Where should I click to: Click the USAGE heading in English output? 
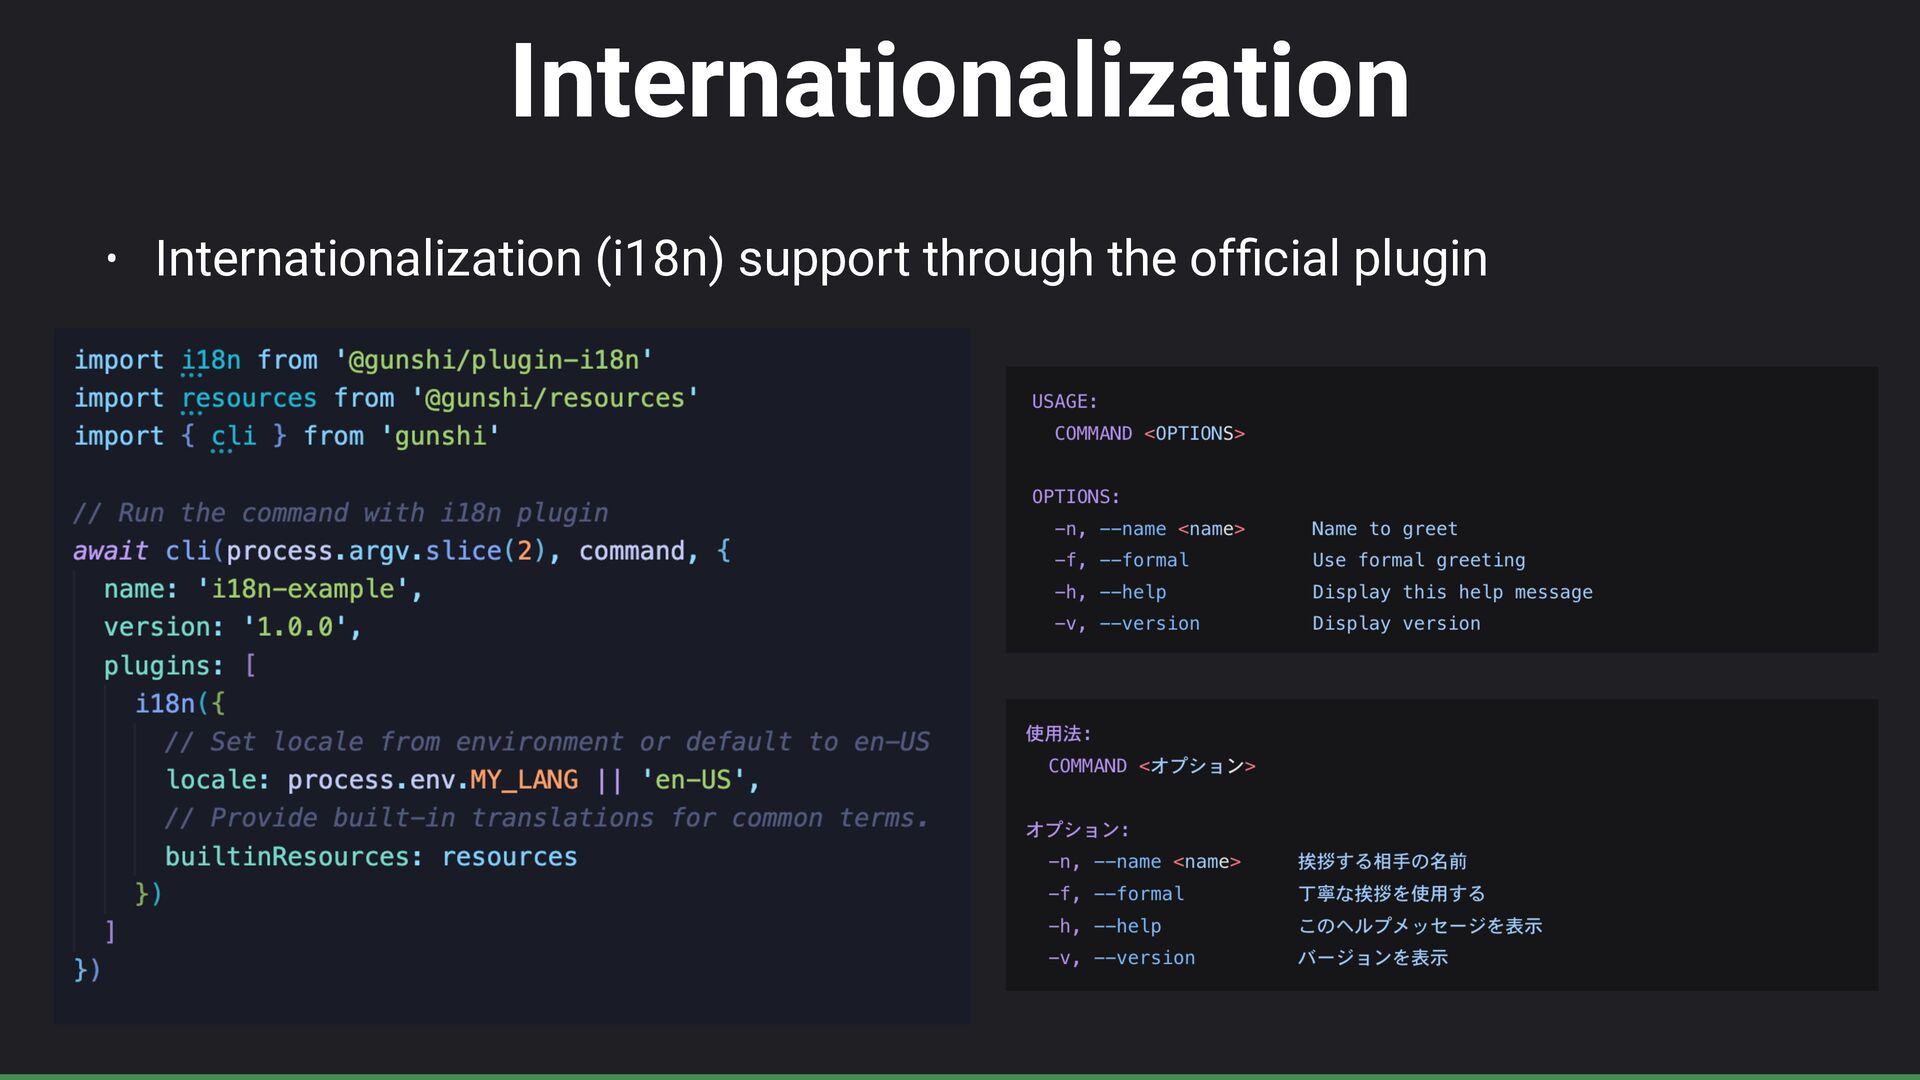coord(1064,402)
